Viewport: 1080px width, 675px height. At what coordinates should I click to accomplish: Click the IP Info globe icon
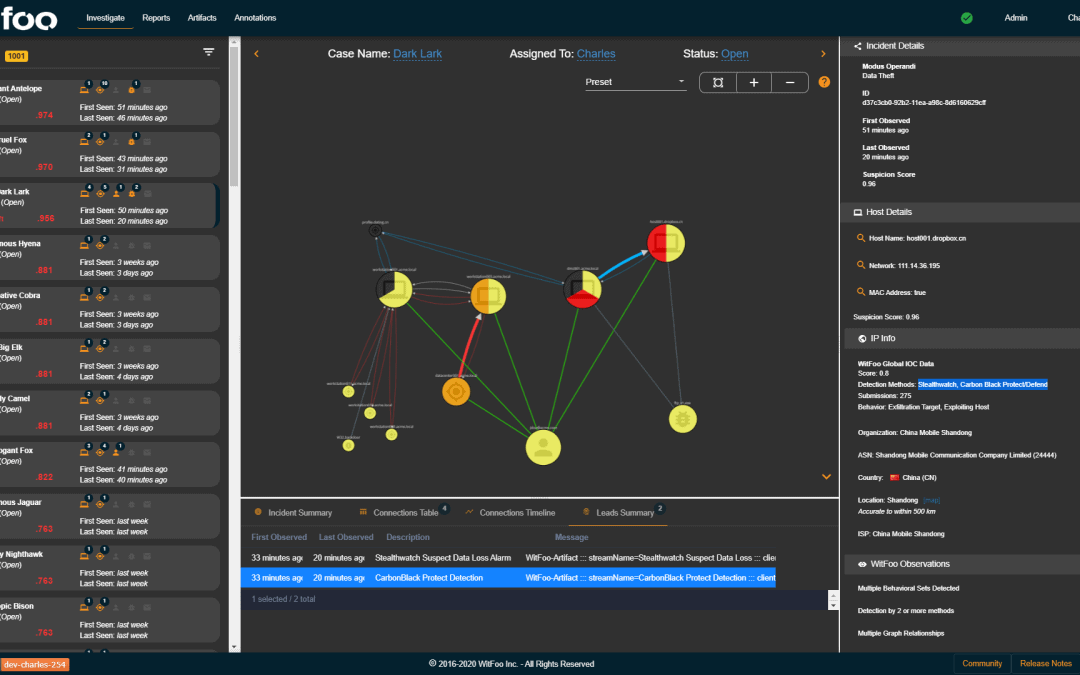tap(862, 338)
